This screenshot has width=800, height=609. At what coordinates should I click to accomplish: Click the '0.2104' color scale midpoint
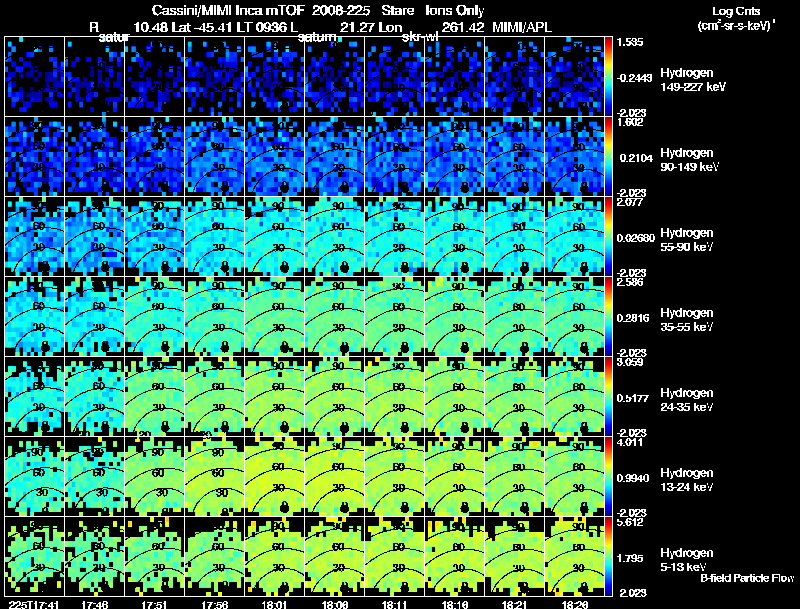pyautogui.click(x=636, y=158)
